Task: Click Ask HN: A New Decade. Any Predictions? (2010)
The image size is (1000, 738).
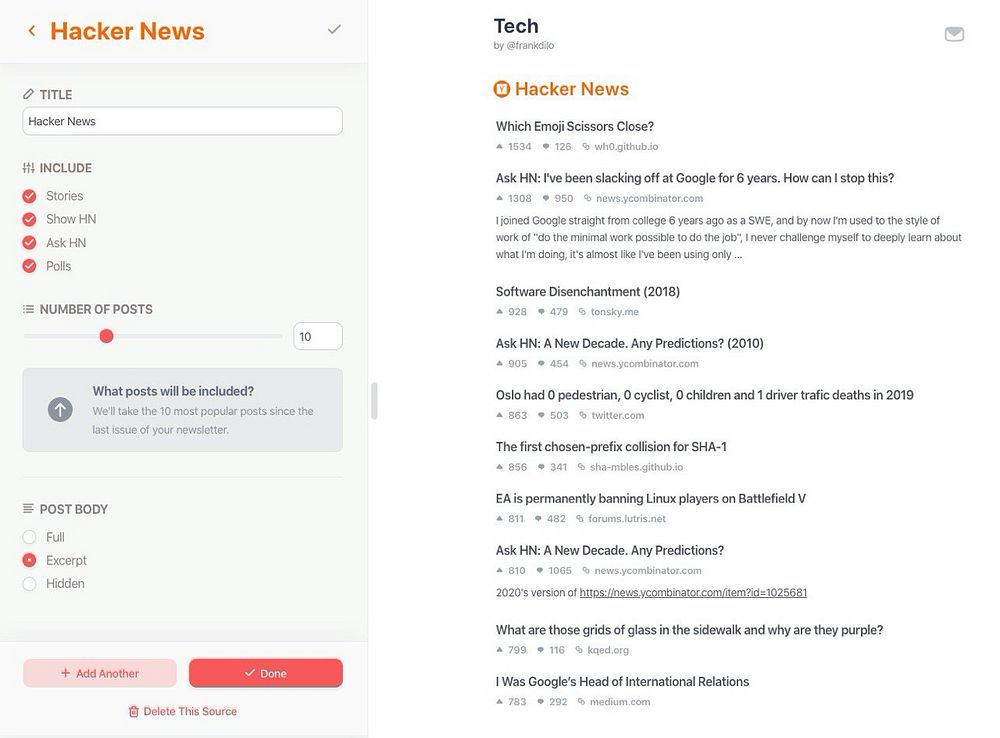Action: (629, 343)
